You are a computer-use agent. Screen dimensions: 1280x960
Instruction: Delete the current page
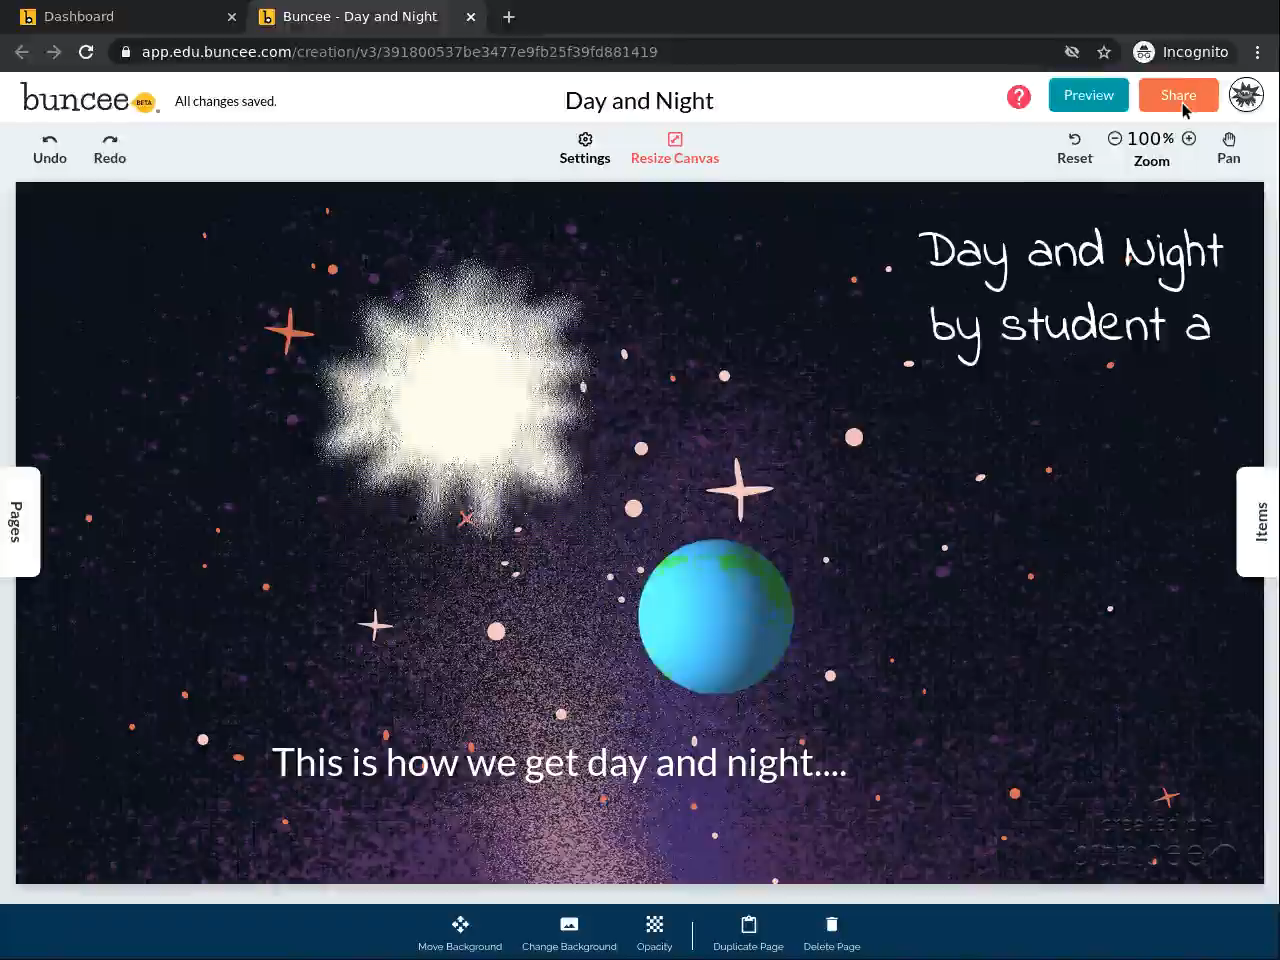[x=832, y=933]
